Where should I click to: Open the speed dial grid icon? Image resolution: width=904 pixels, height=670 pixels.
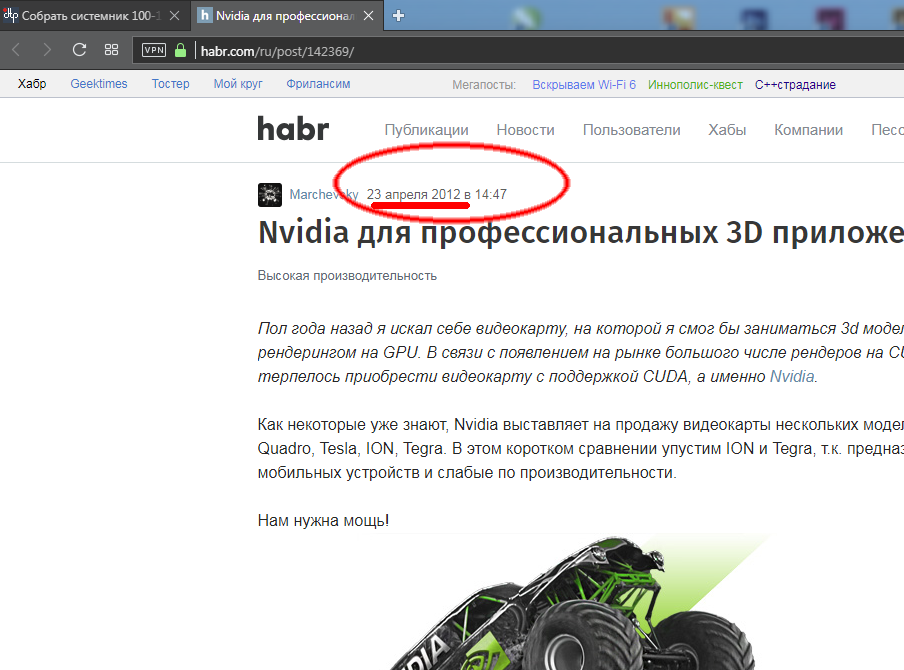[111, 50]
